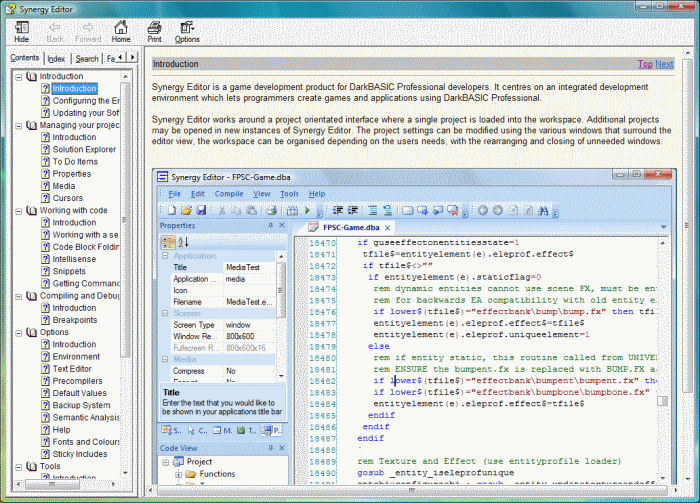700x503 pixels.
Task: Open the File menu in embedded editor
Action: click(x=174, y=194)
